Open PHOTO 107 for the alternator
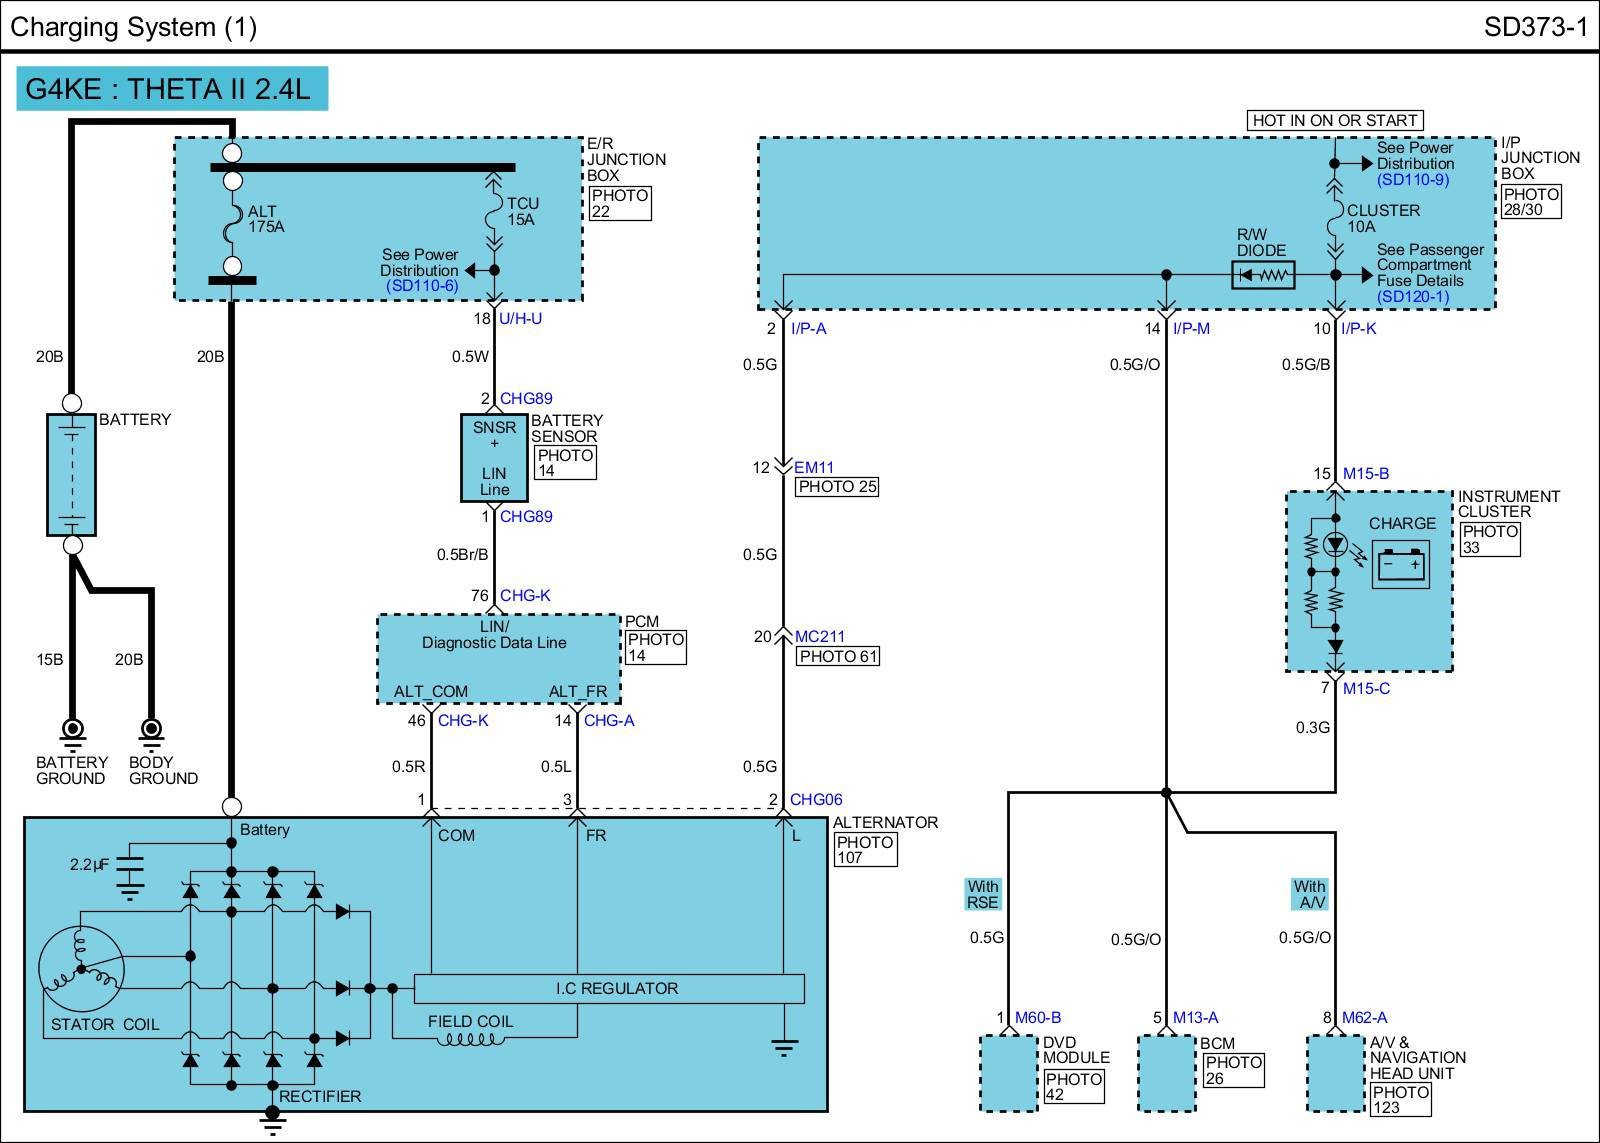Screen dimensions: 1600x1143 click(x=864, y=850)
